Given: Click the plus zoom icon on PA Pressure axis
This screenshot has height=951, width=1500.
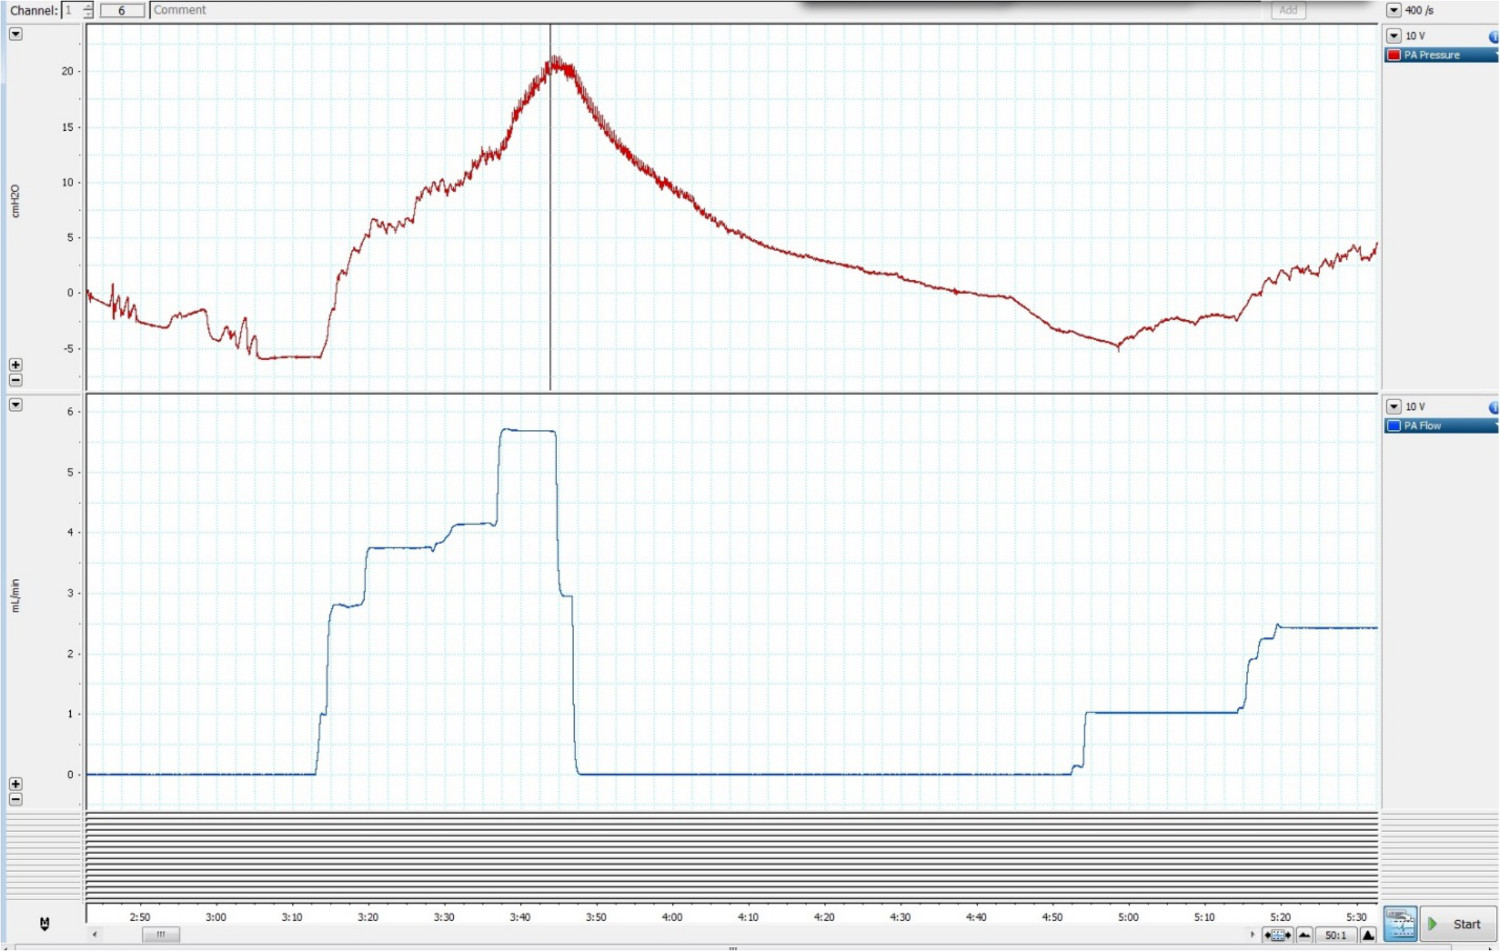Looking at the screenshot, I should click(15, 365).
